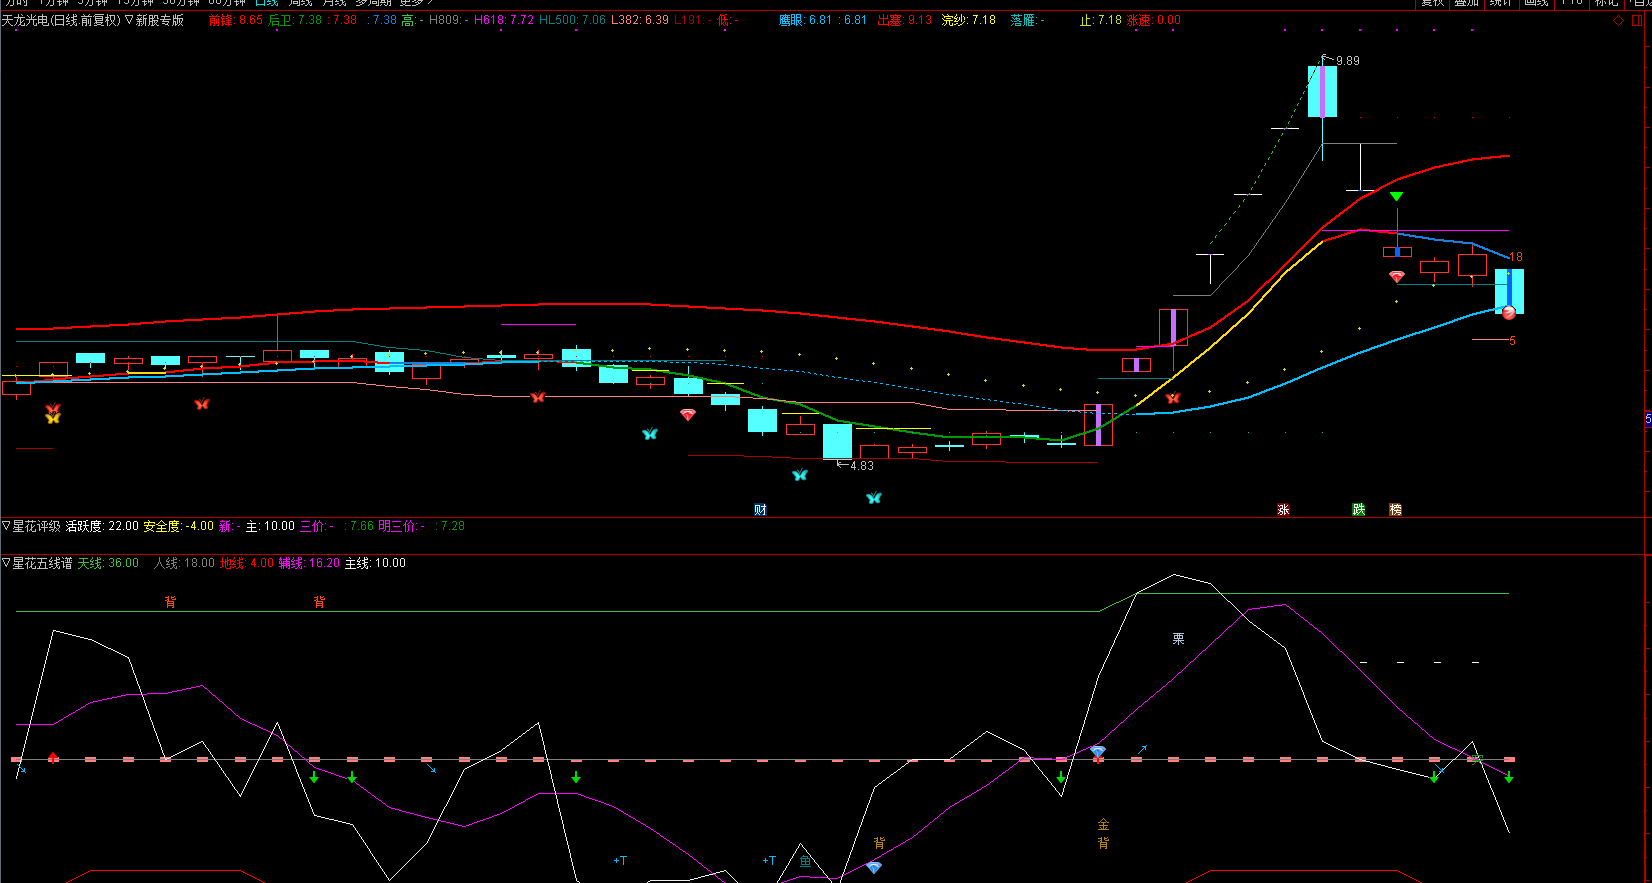The image size is (1652, 883).
Task: Click the green down-triangle sell marker near the peak
Action: pyautogui.click(x=1397, y=197)
